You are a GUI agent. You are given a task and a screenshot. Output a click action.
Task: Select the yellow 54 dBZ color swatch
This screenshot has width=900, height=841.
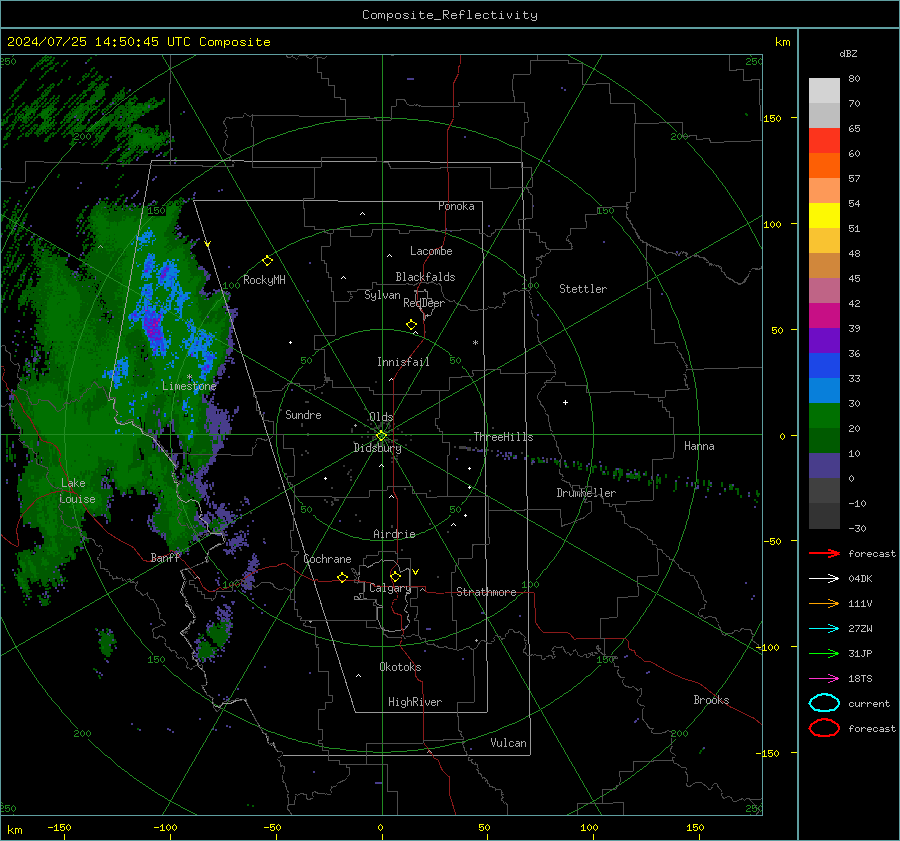click(x=824, y=215)
